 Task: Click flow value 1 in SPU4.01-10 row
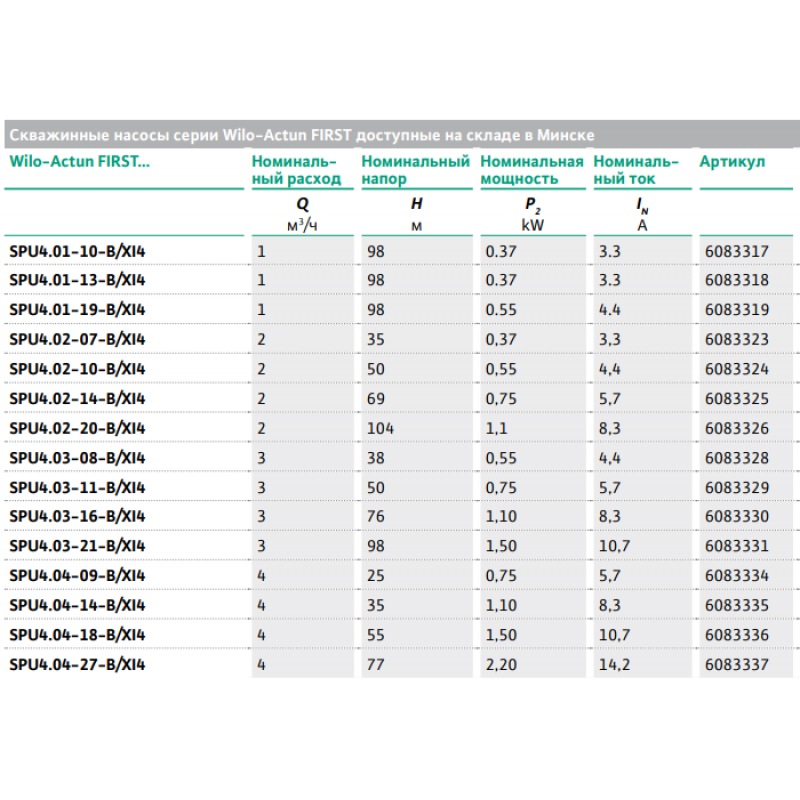pos(261,252)
